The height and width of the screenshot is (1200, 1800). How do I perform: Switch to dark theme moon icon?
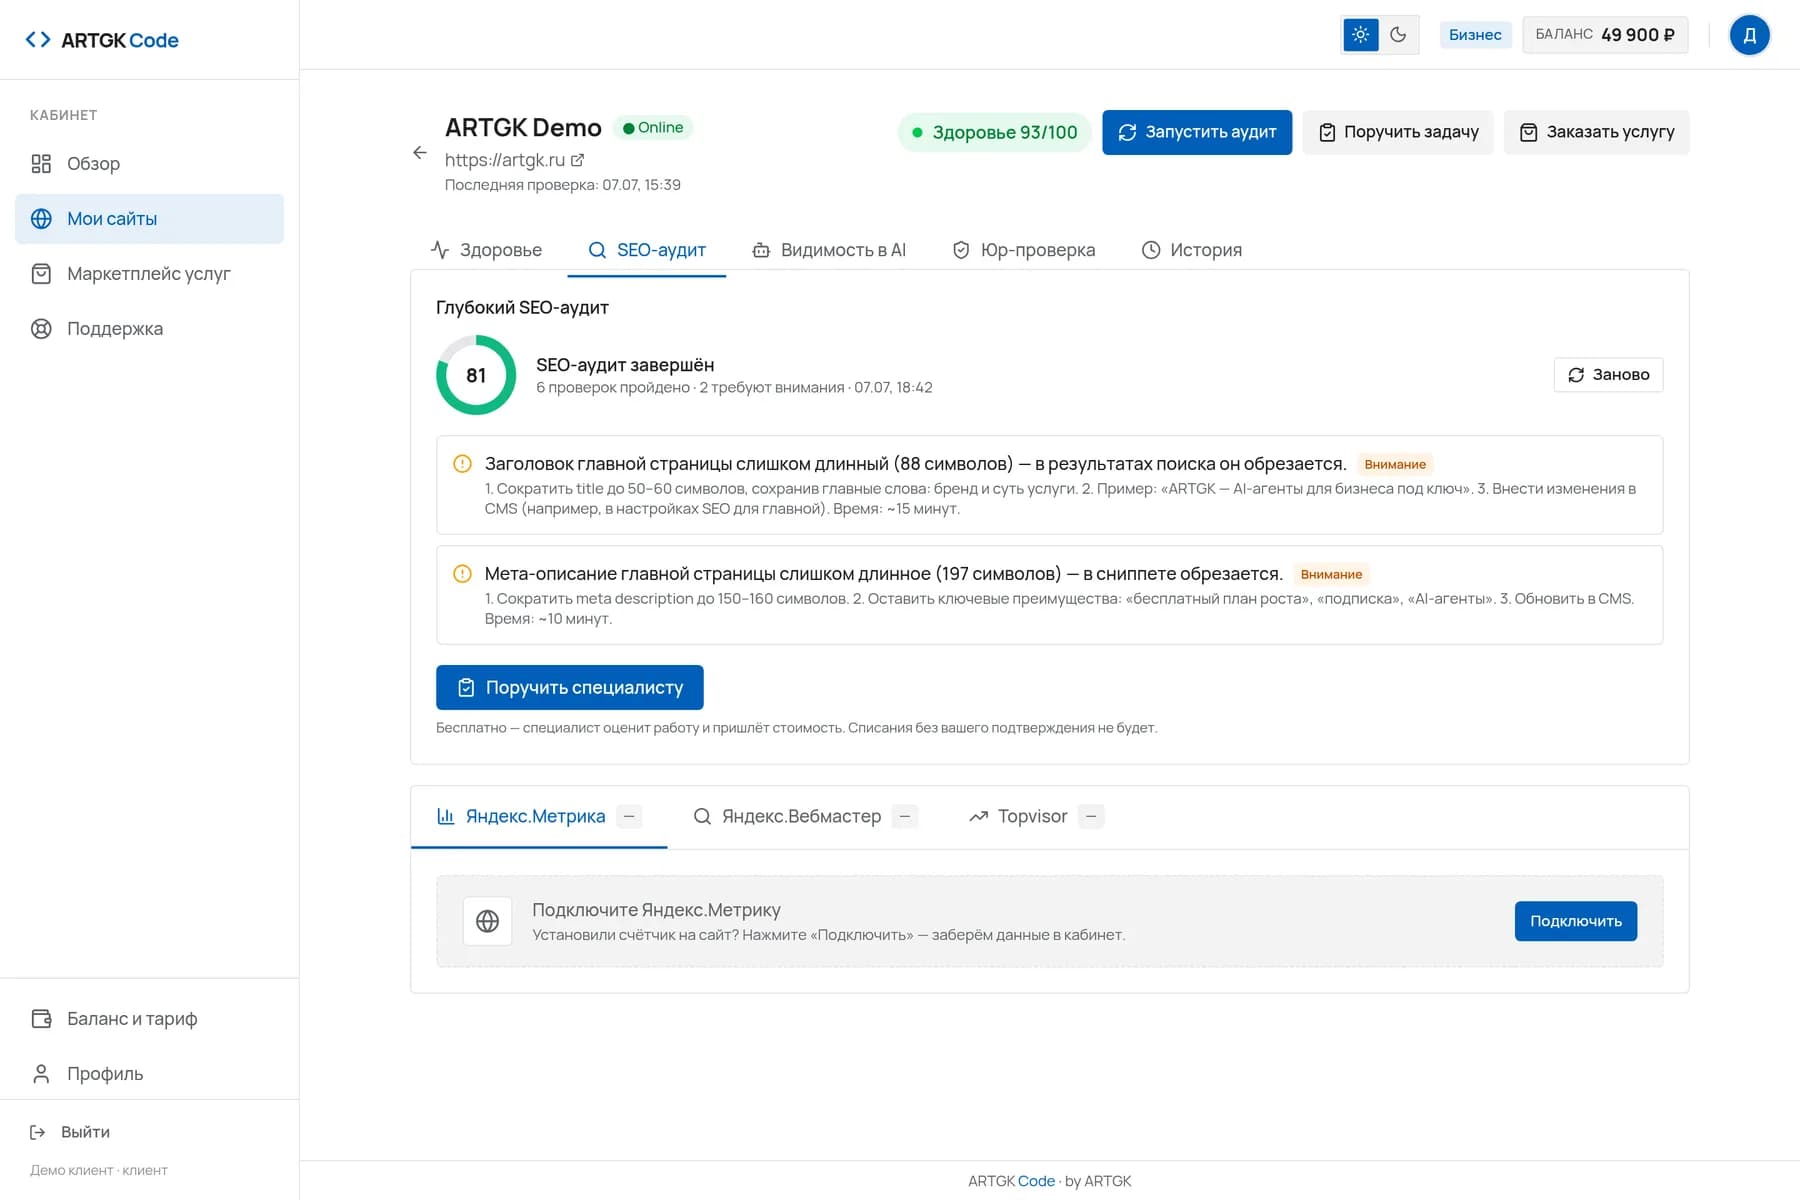(1398, 35)
